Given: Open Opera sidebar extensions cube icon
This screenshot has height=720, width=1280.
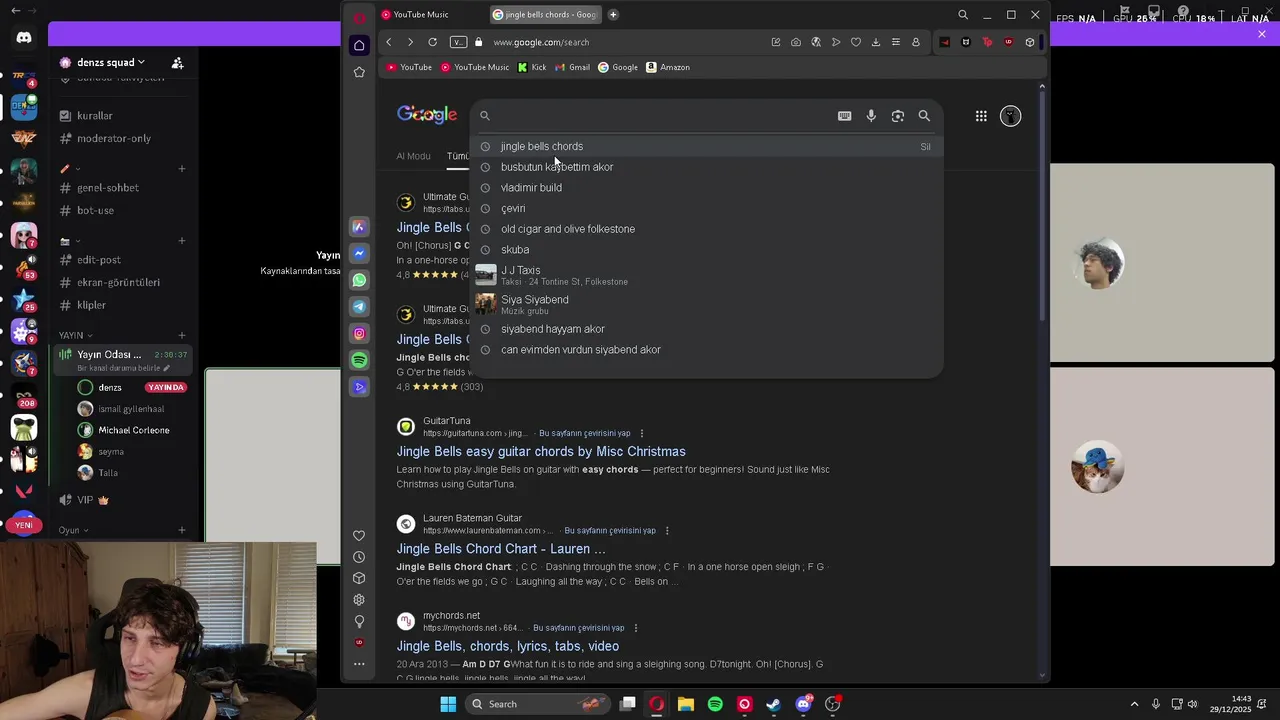Looking at the screenshot, I should (359, 578).
